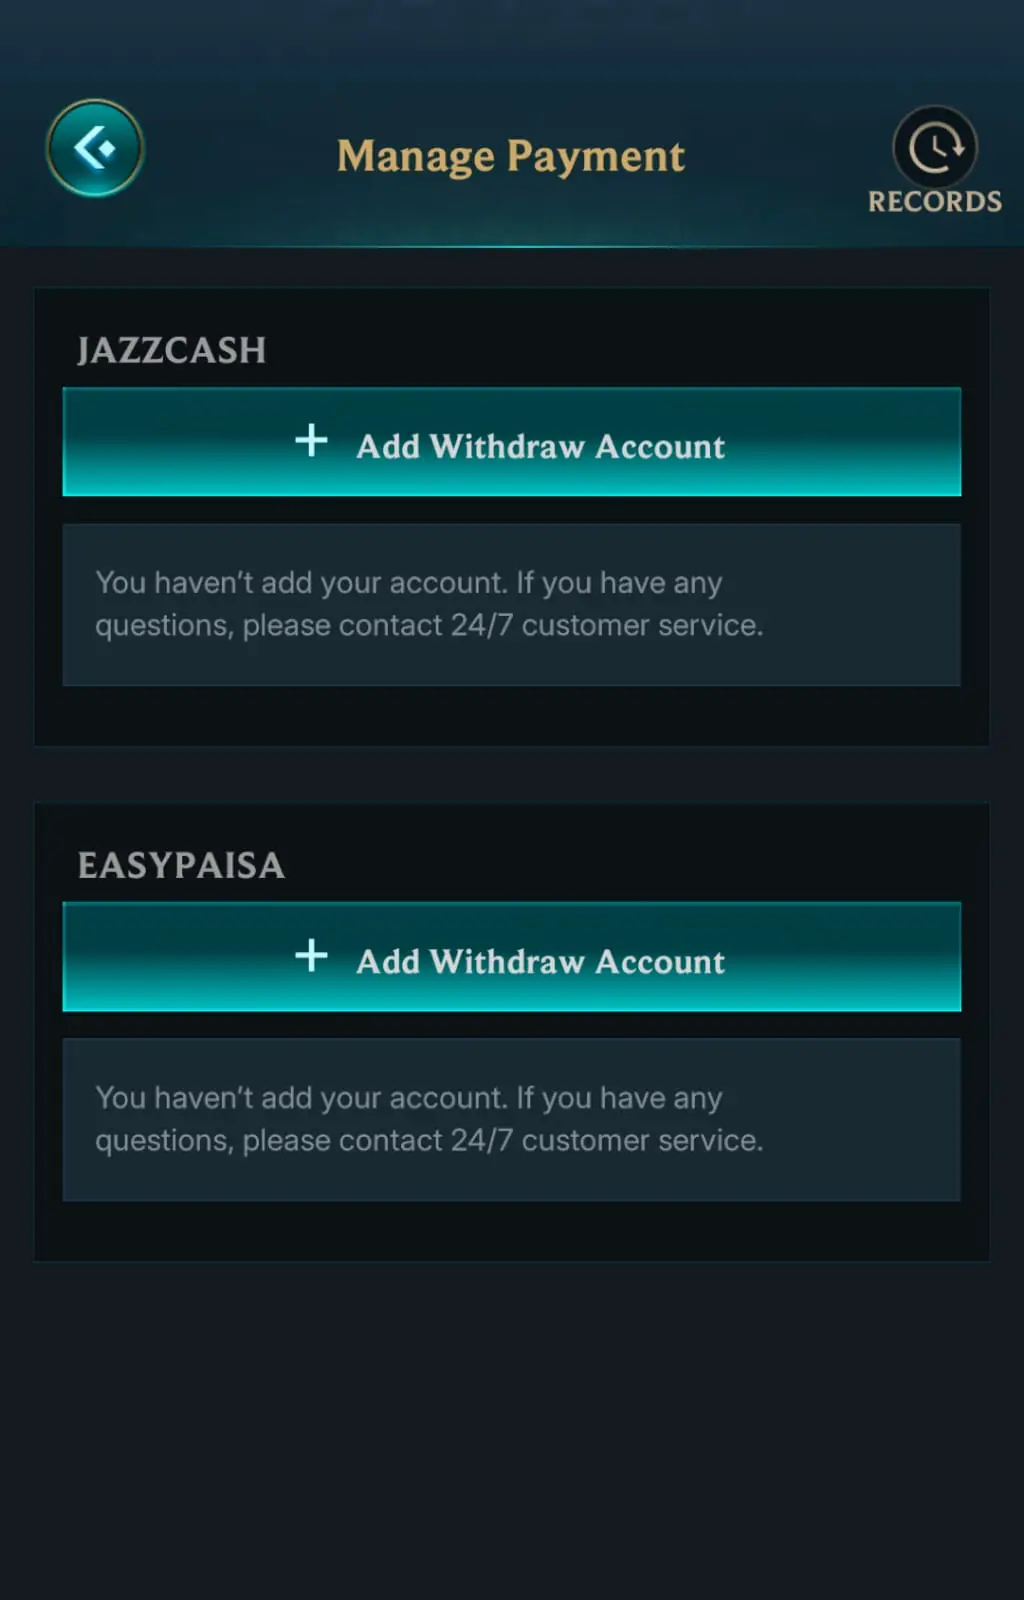Click "You haven't add your account" under Easypaisa

pos(300,1098)
